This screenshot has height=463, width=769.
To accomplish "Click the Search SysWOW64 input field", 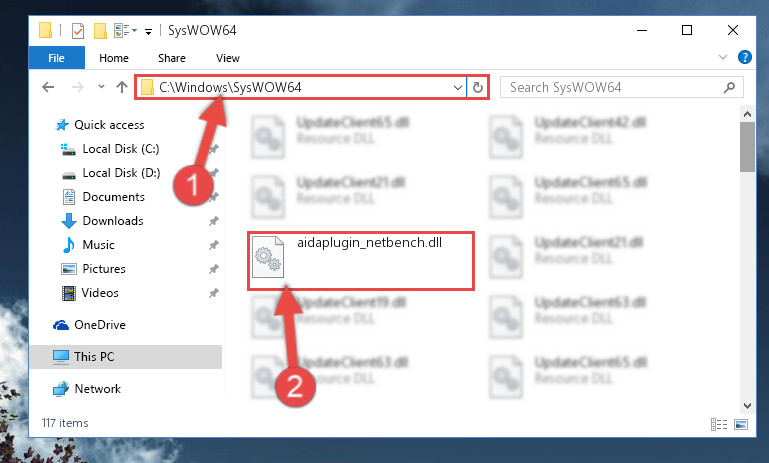I will 615,87.
